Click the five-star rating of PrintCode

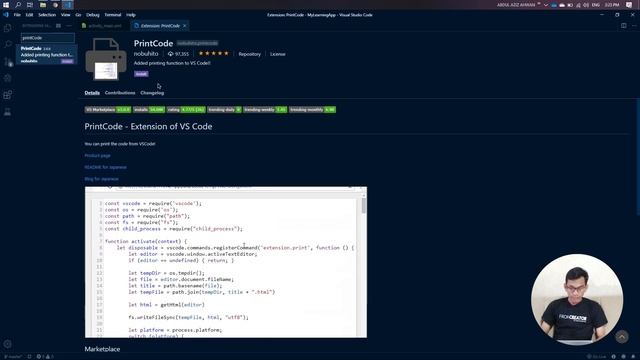[x=213, y=53]
